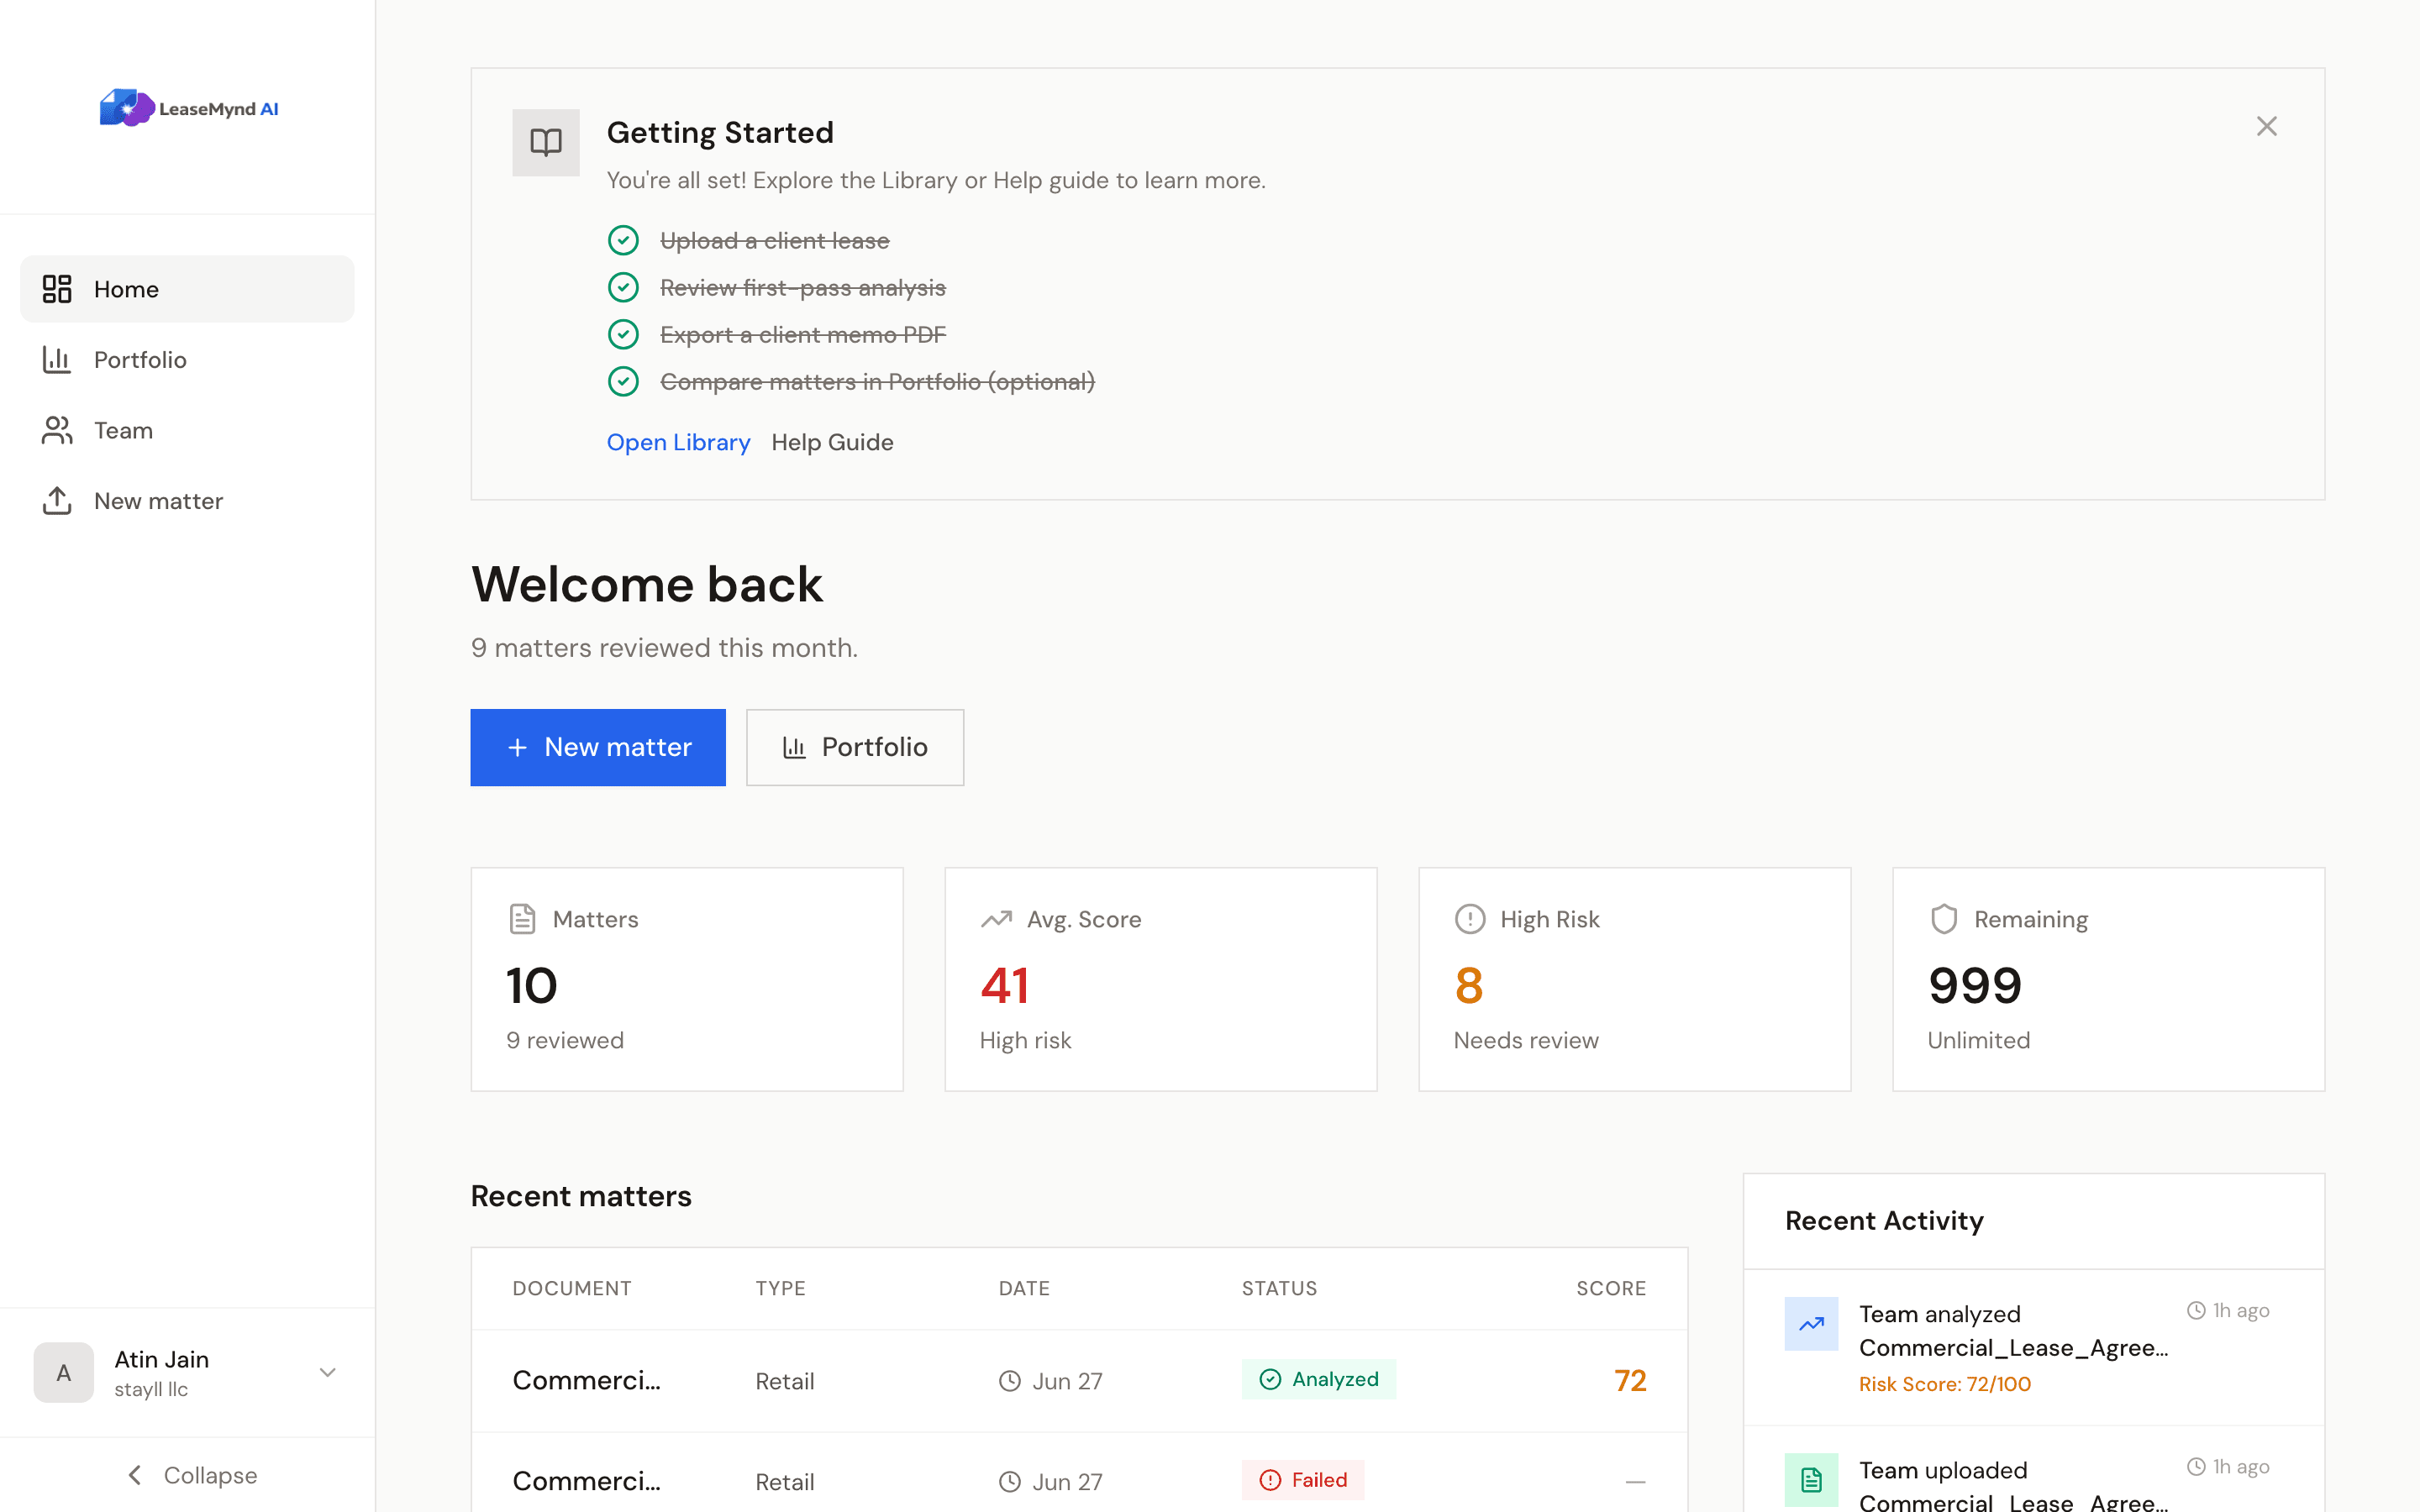Open the High Risk card showing 8
The width and height of the screenshot is (2420, 1512).
(x=1635, y=979)
